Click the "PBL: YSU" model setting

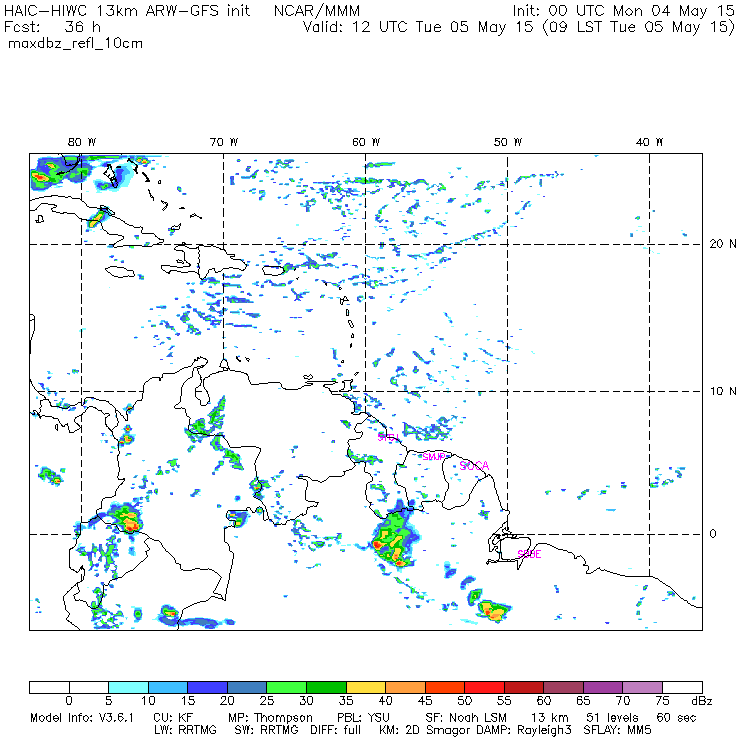(x=363, y=718)
